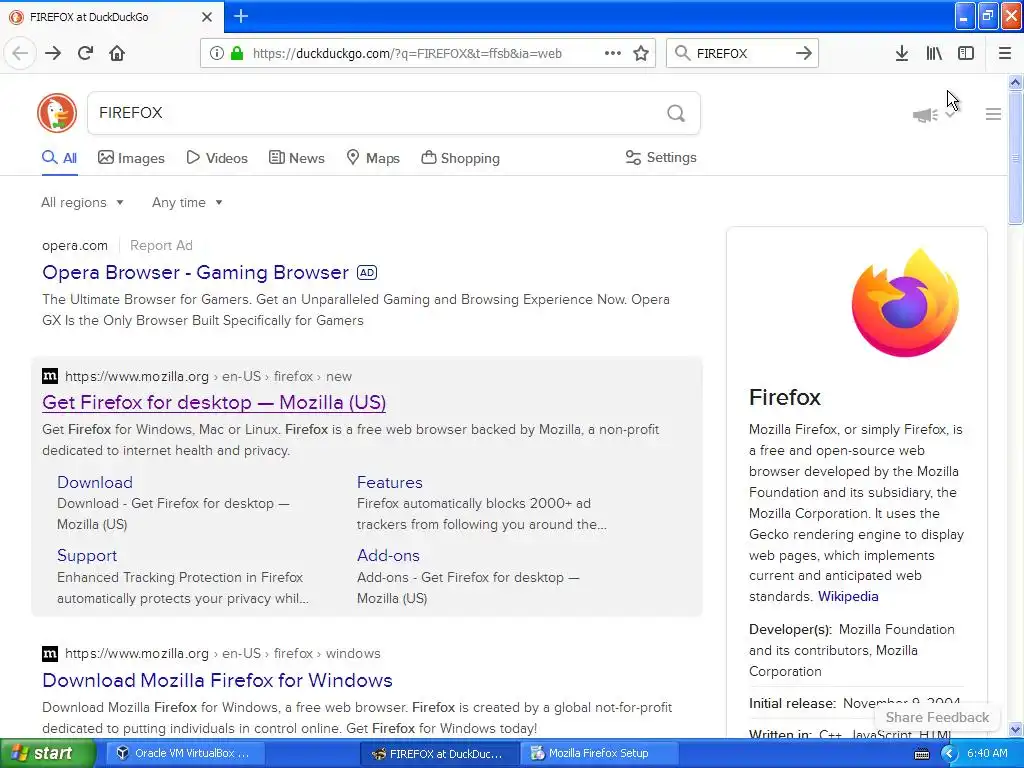Expand the All regions dropdown

[82, 202]
